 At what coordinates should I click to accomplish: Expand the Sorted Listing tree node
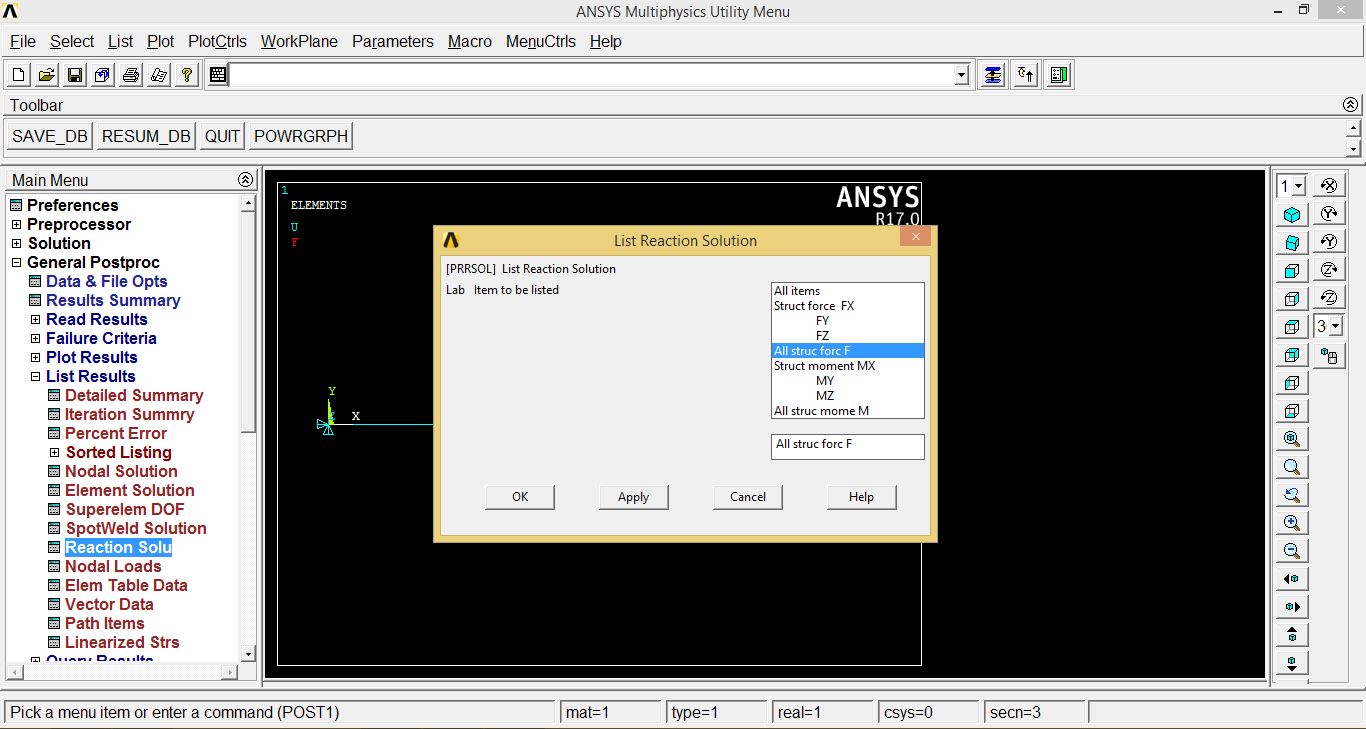[x=55, y=452]
